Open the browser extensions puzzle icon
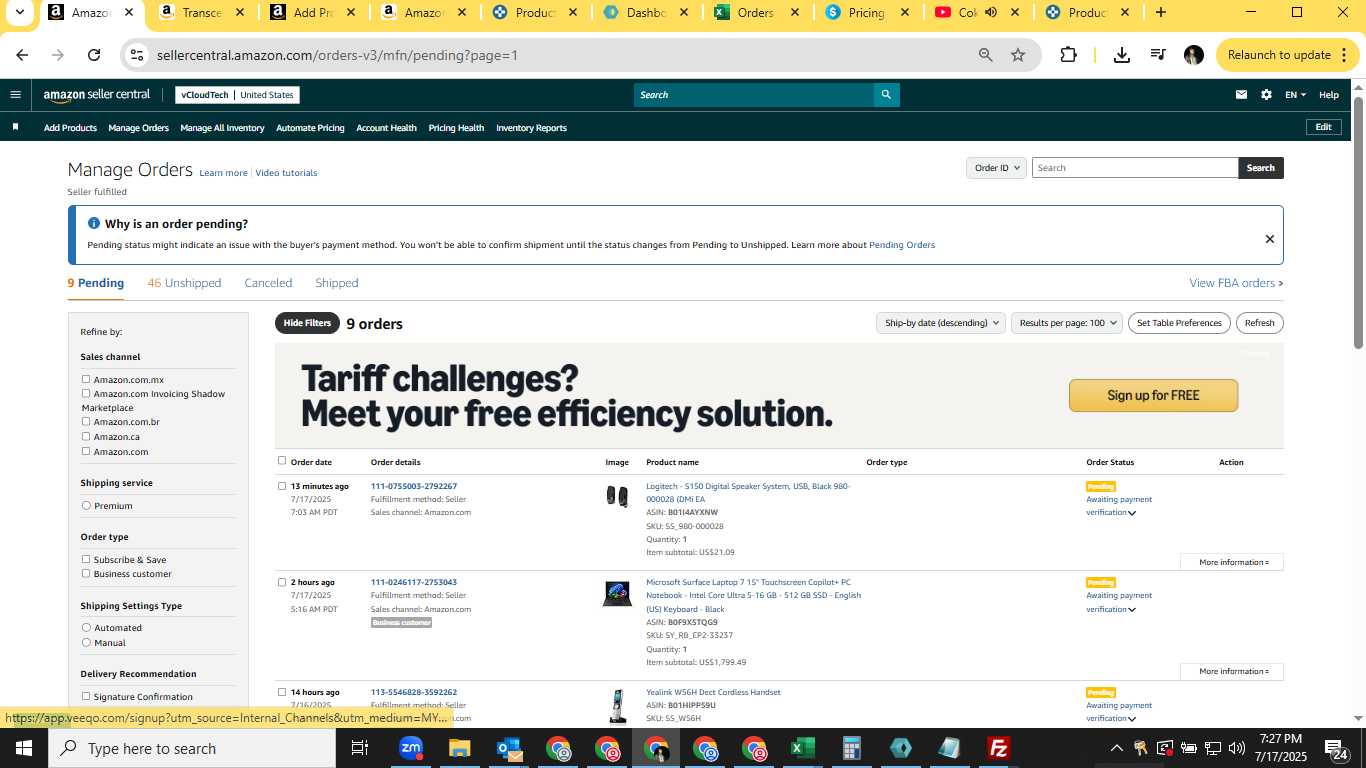 [x=1068, y=55]
